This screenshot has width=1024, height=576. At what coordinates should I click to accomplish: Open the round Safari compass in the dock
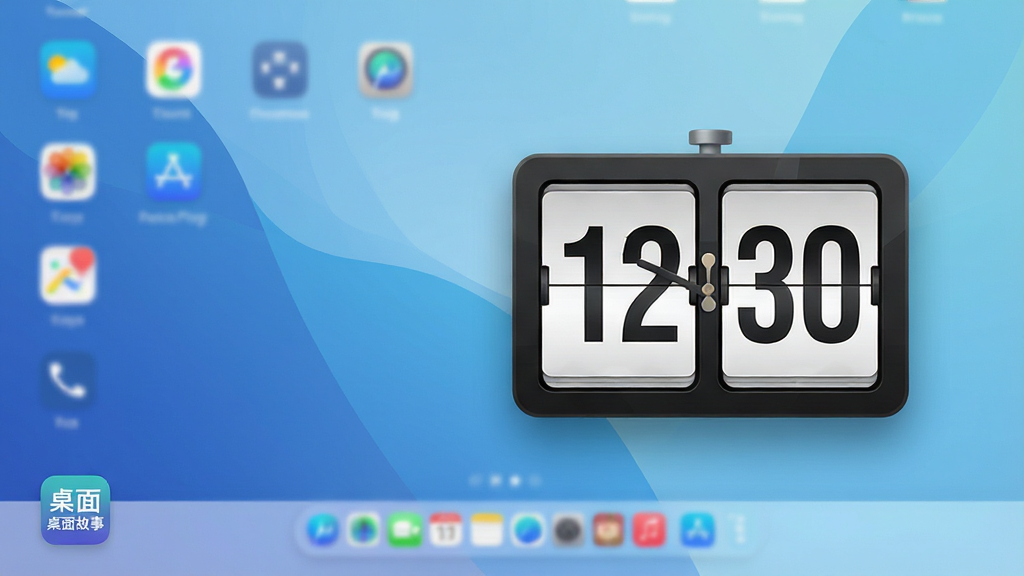[x=528, y=530]
